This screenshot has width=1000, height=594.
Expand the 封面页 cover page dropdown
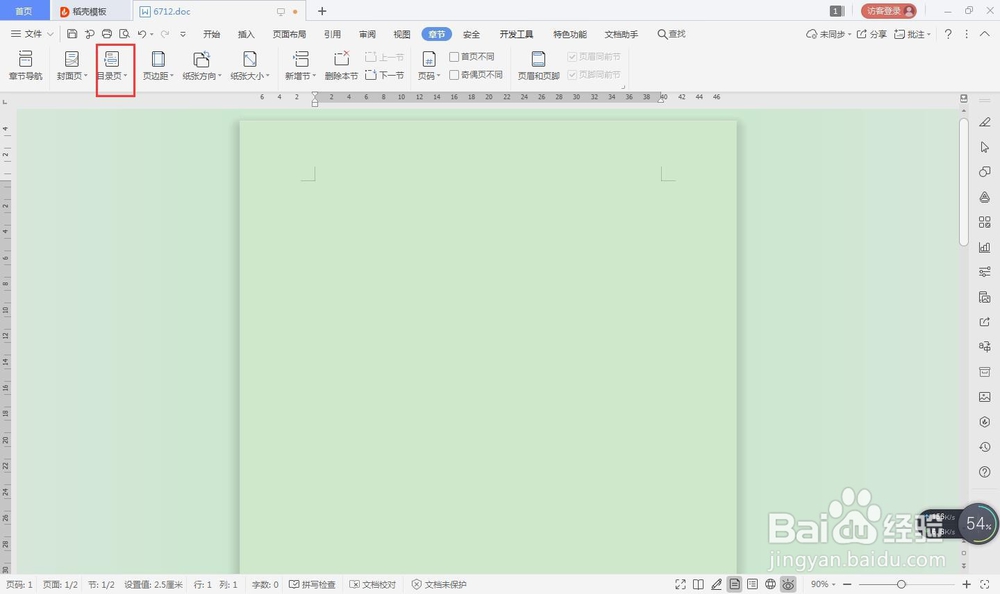71,66
